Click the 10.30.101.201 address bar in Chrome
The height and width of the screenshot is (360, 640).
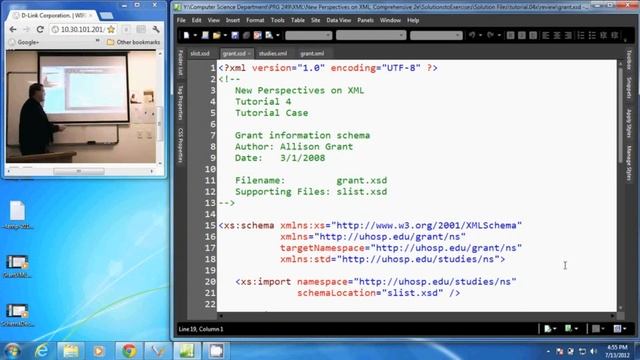tap(84, 29)
